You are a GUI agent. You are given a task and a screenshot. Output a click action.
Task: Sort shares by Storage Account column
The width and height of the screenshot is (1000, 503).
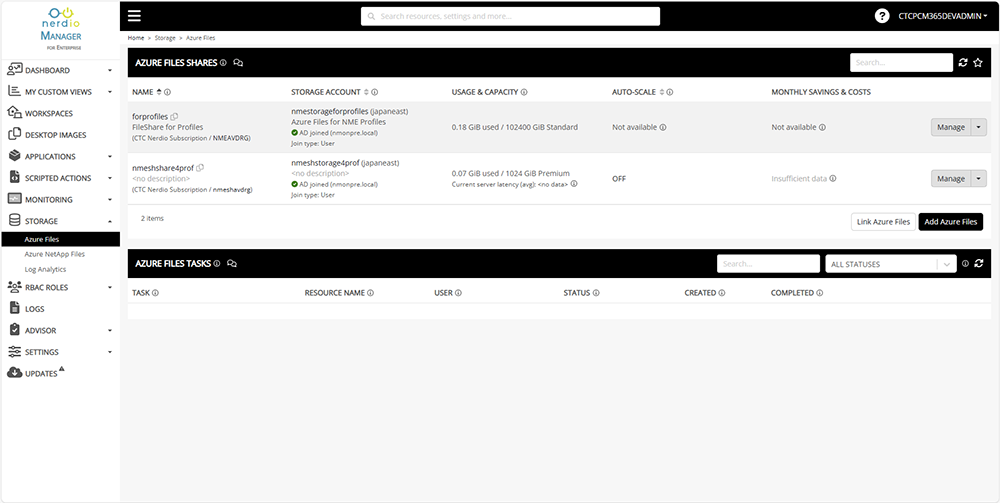(x=366, y=92)
